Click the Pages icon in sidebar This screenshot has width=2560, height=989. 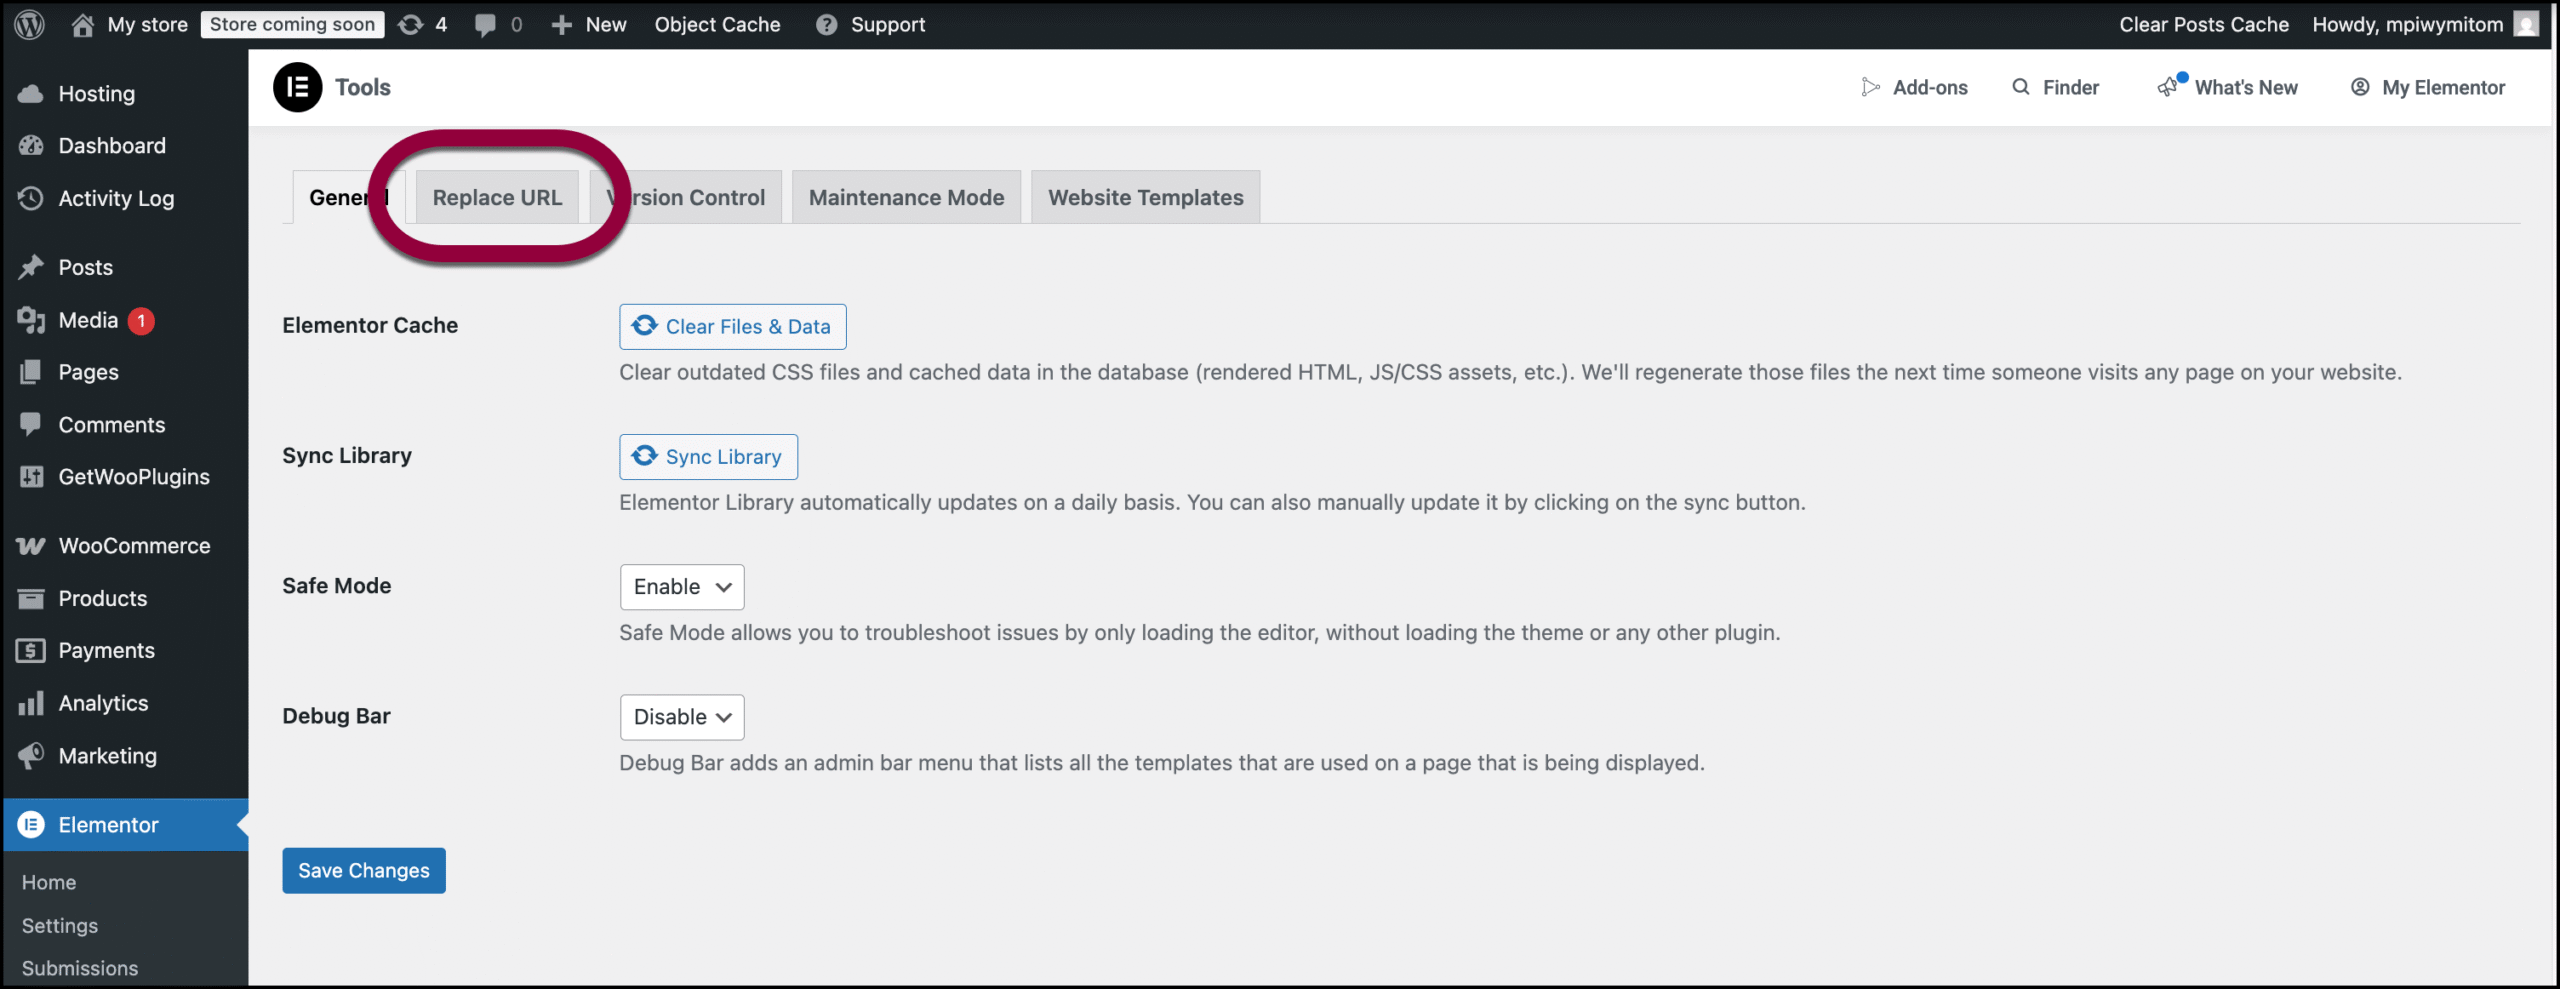(x=31, y=372)
